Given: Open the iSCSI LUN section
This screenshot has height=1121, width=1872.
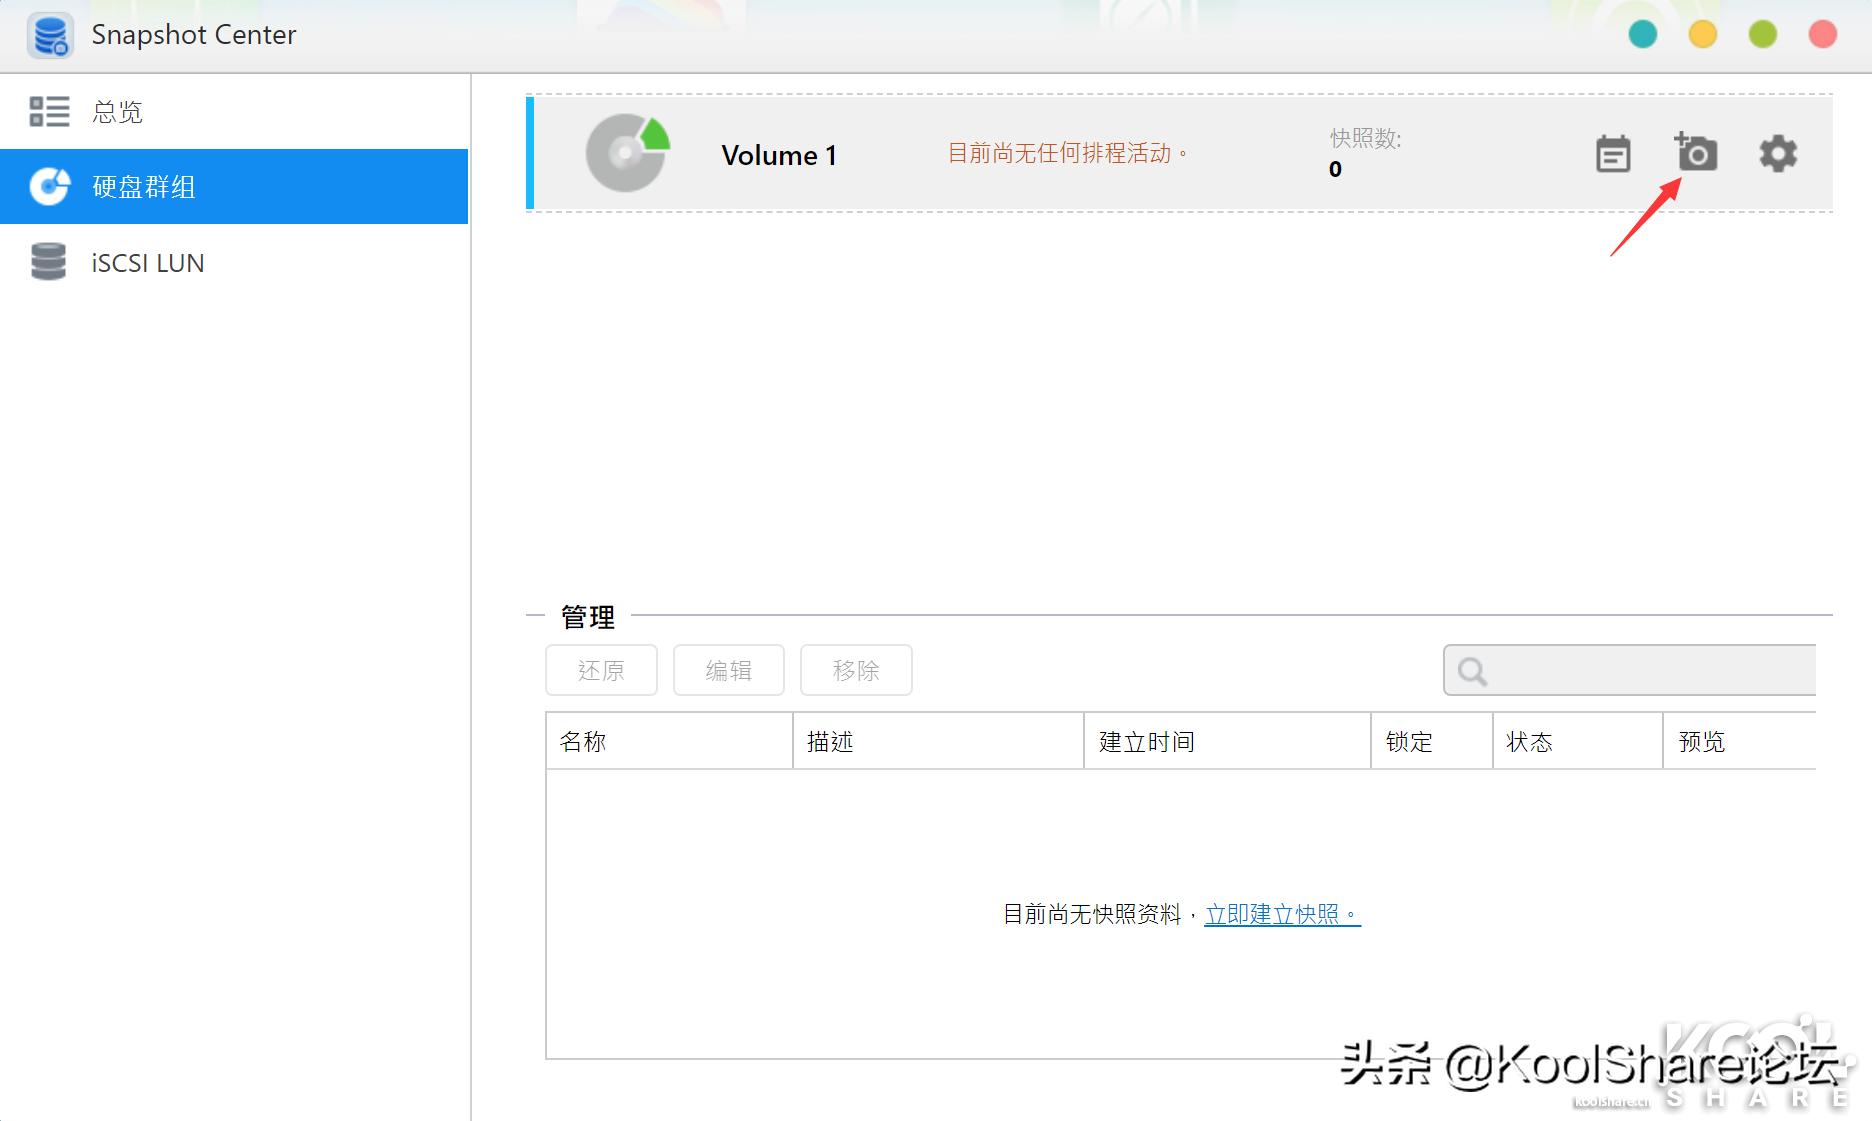Looking at the screenshot, I should pos(146,262).
